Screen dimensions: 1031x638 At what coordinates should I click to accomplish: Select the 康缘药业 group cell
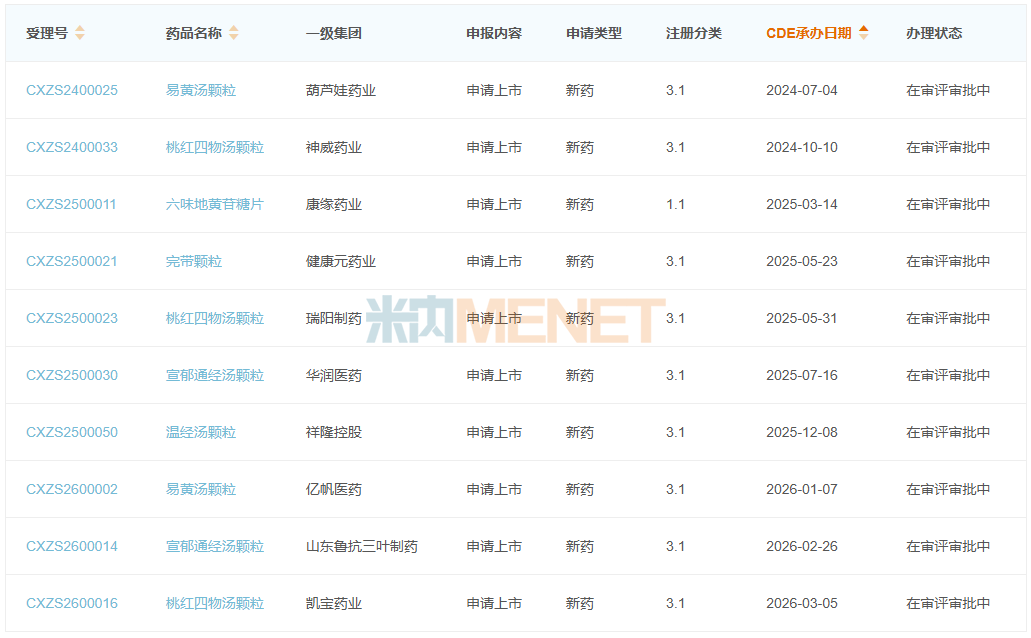(333, 205)
